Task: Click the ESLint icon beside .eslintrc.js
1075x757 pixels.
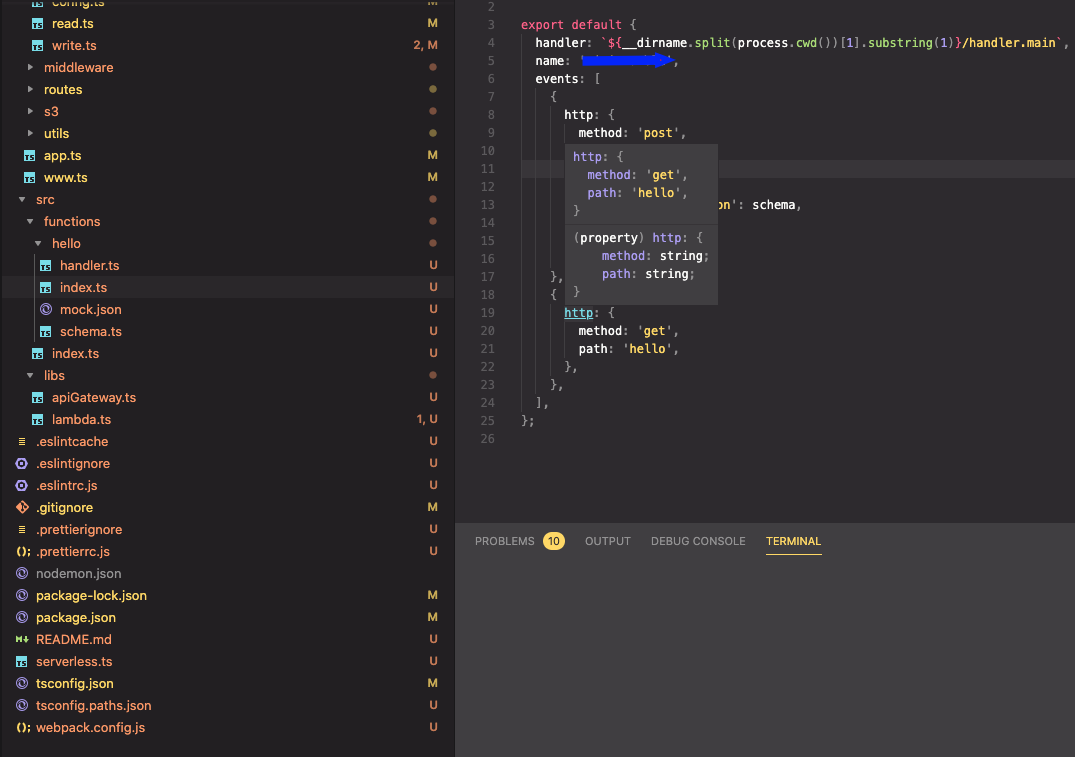Action: pyautogui.click(x=22, y=485)
